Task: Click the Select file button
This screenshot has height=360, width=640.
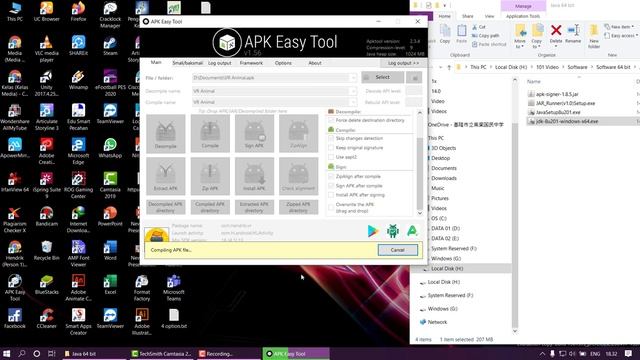Action: 382,77
